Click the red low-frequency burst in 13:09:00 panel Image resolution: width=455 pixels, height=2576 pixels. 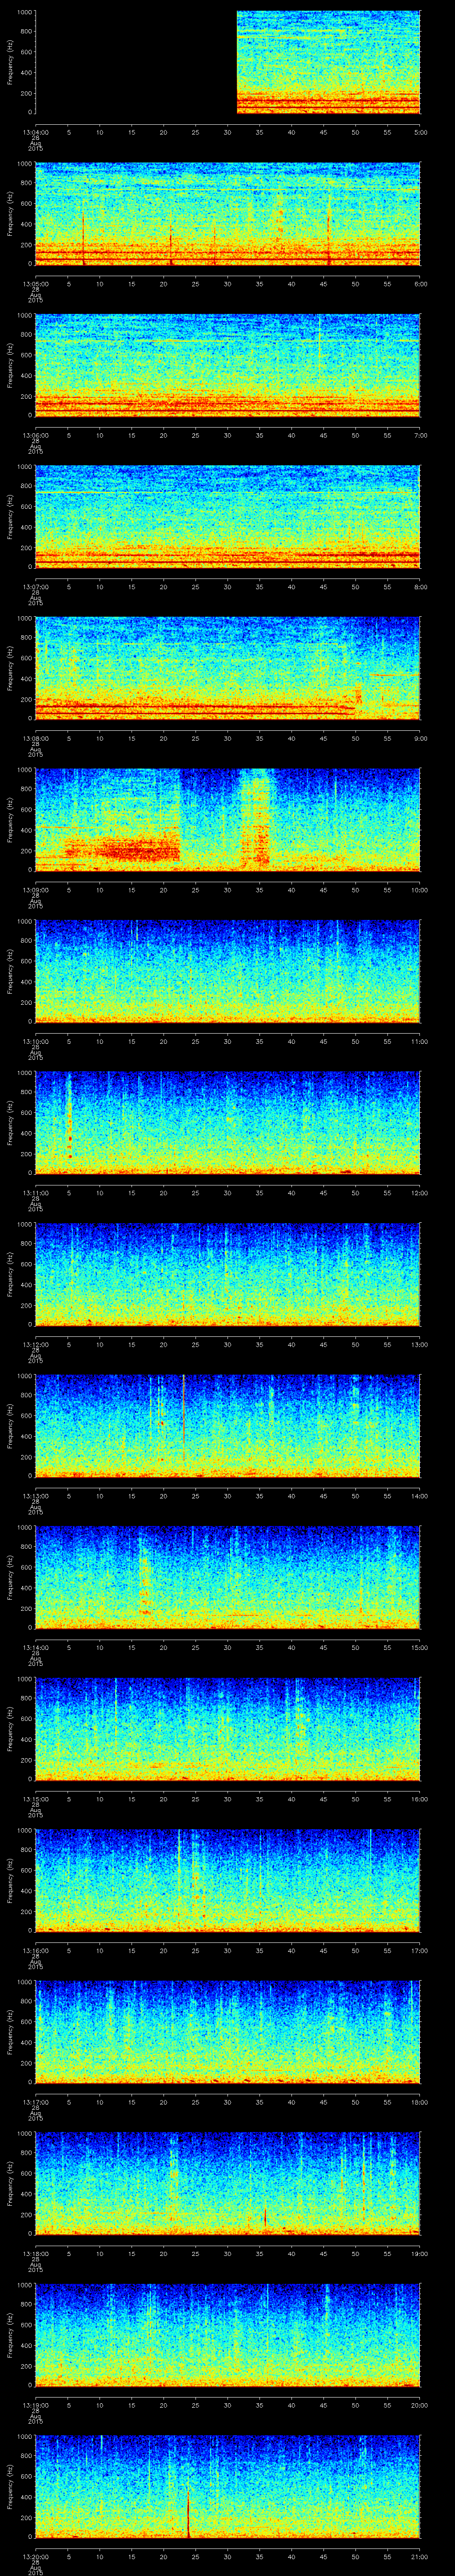click(x=123, y=850)
